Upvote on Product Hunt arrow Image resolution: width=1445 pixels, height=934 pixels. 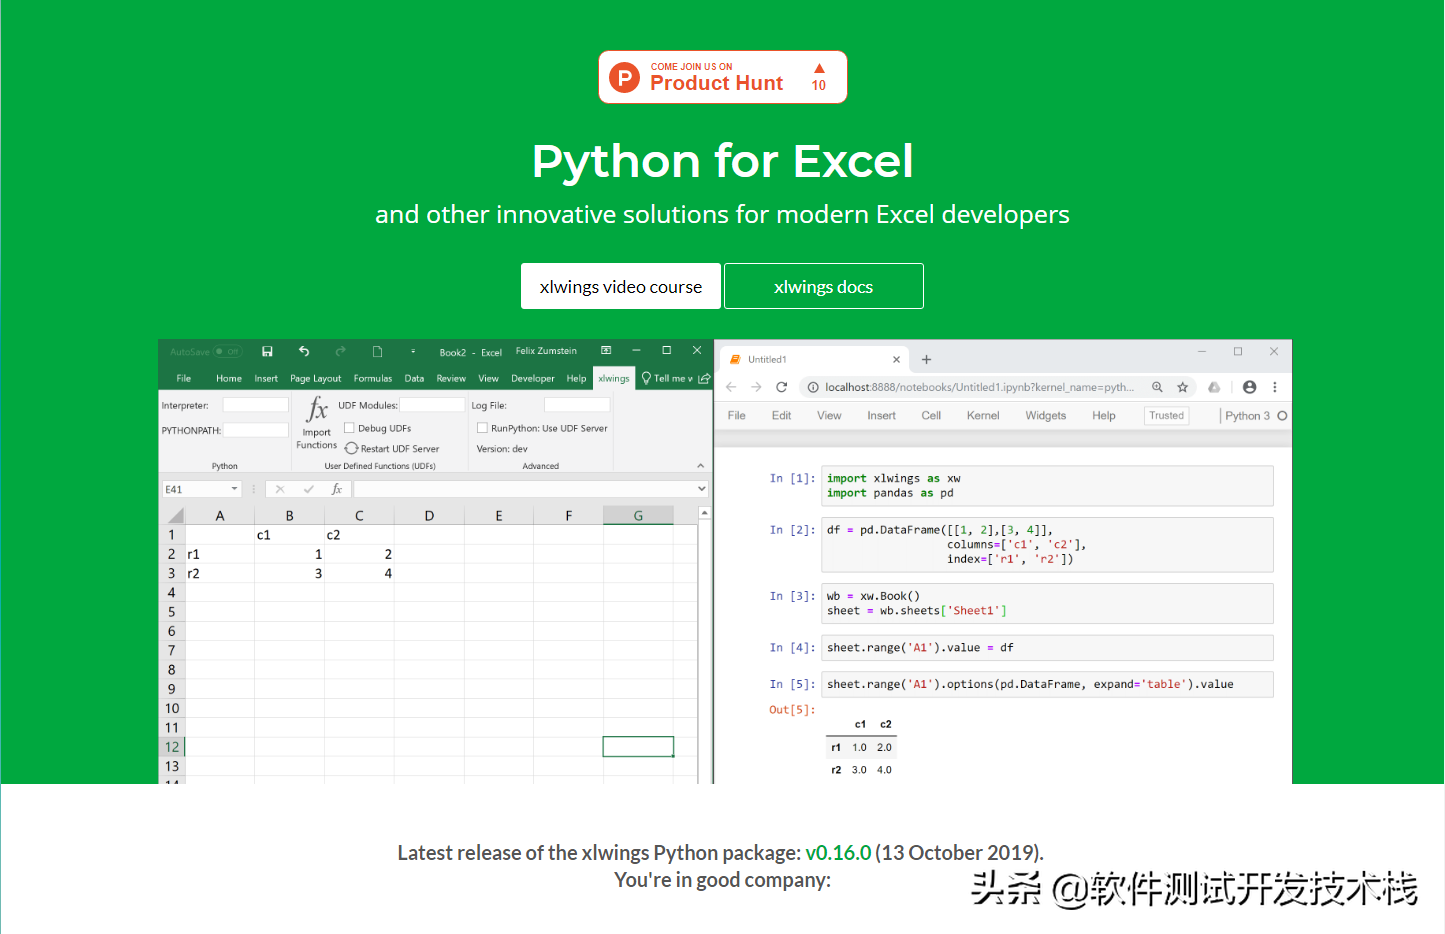[819, 68]
